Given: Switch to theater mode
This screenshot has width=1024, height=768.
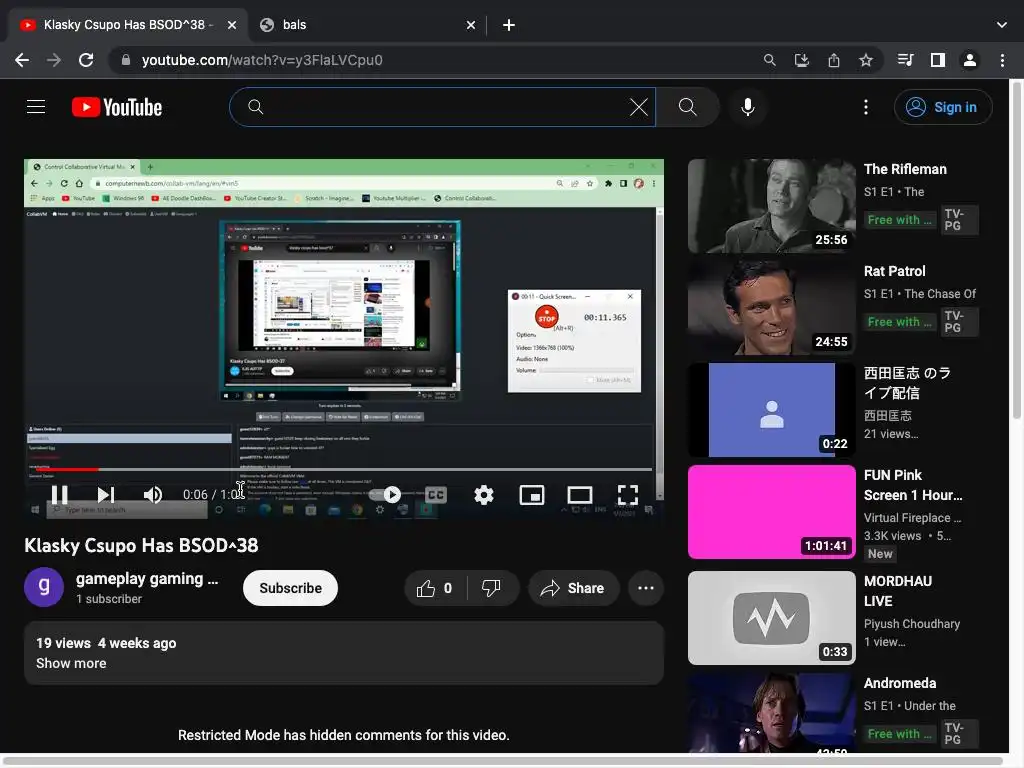Looking at the screenshot, I should coord(580,494).
